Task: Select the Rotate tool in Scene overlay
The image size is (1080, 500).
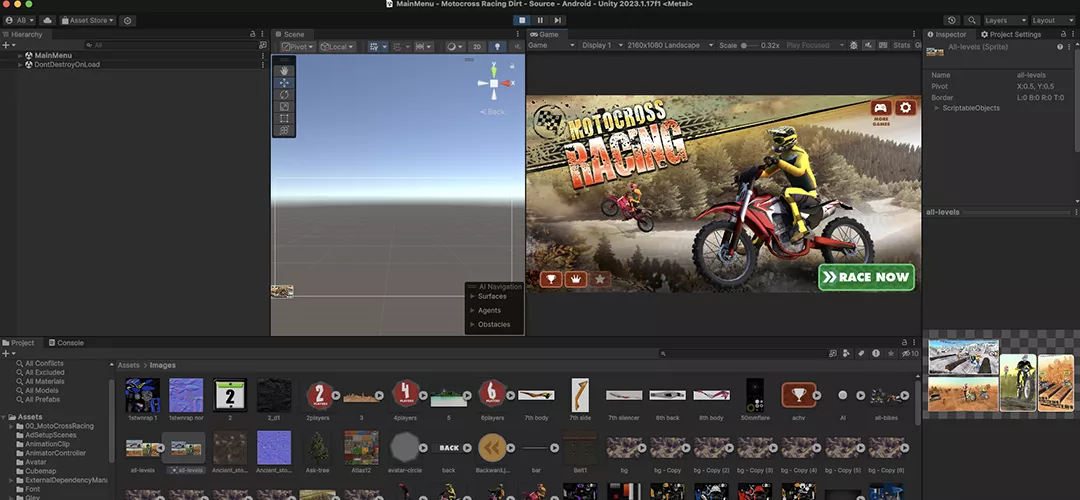Action: click(x=284, y=95)
